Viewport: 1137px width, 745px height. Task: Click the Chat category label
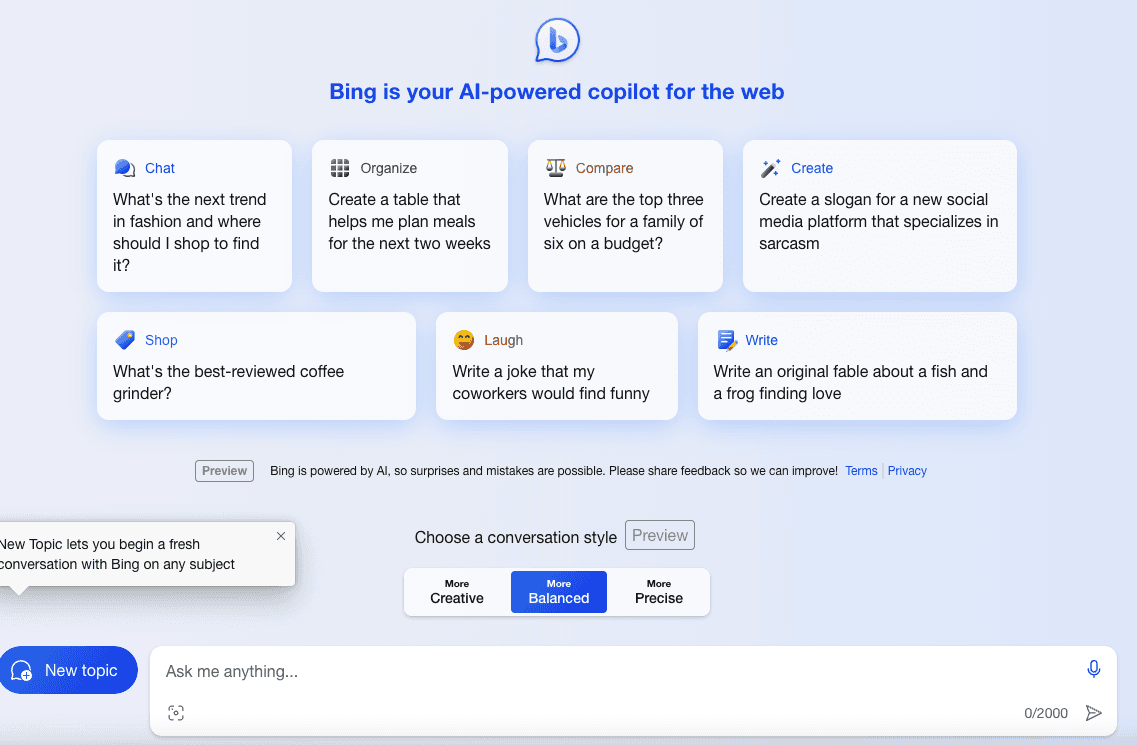tap(160, 168)
